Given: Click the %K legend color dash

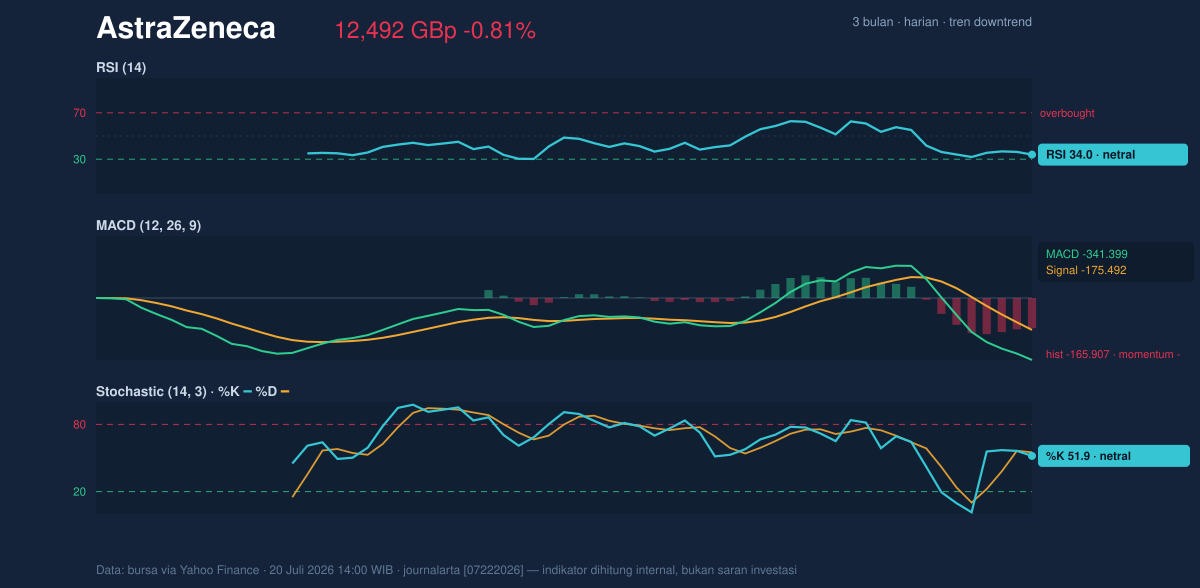Looking at the screenshot, I should [x=247, y=392].
